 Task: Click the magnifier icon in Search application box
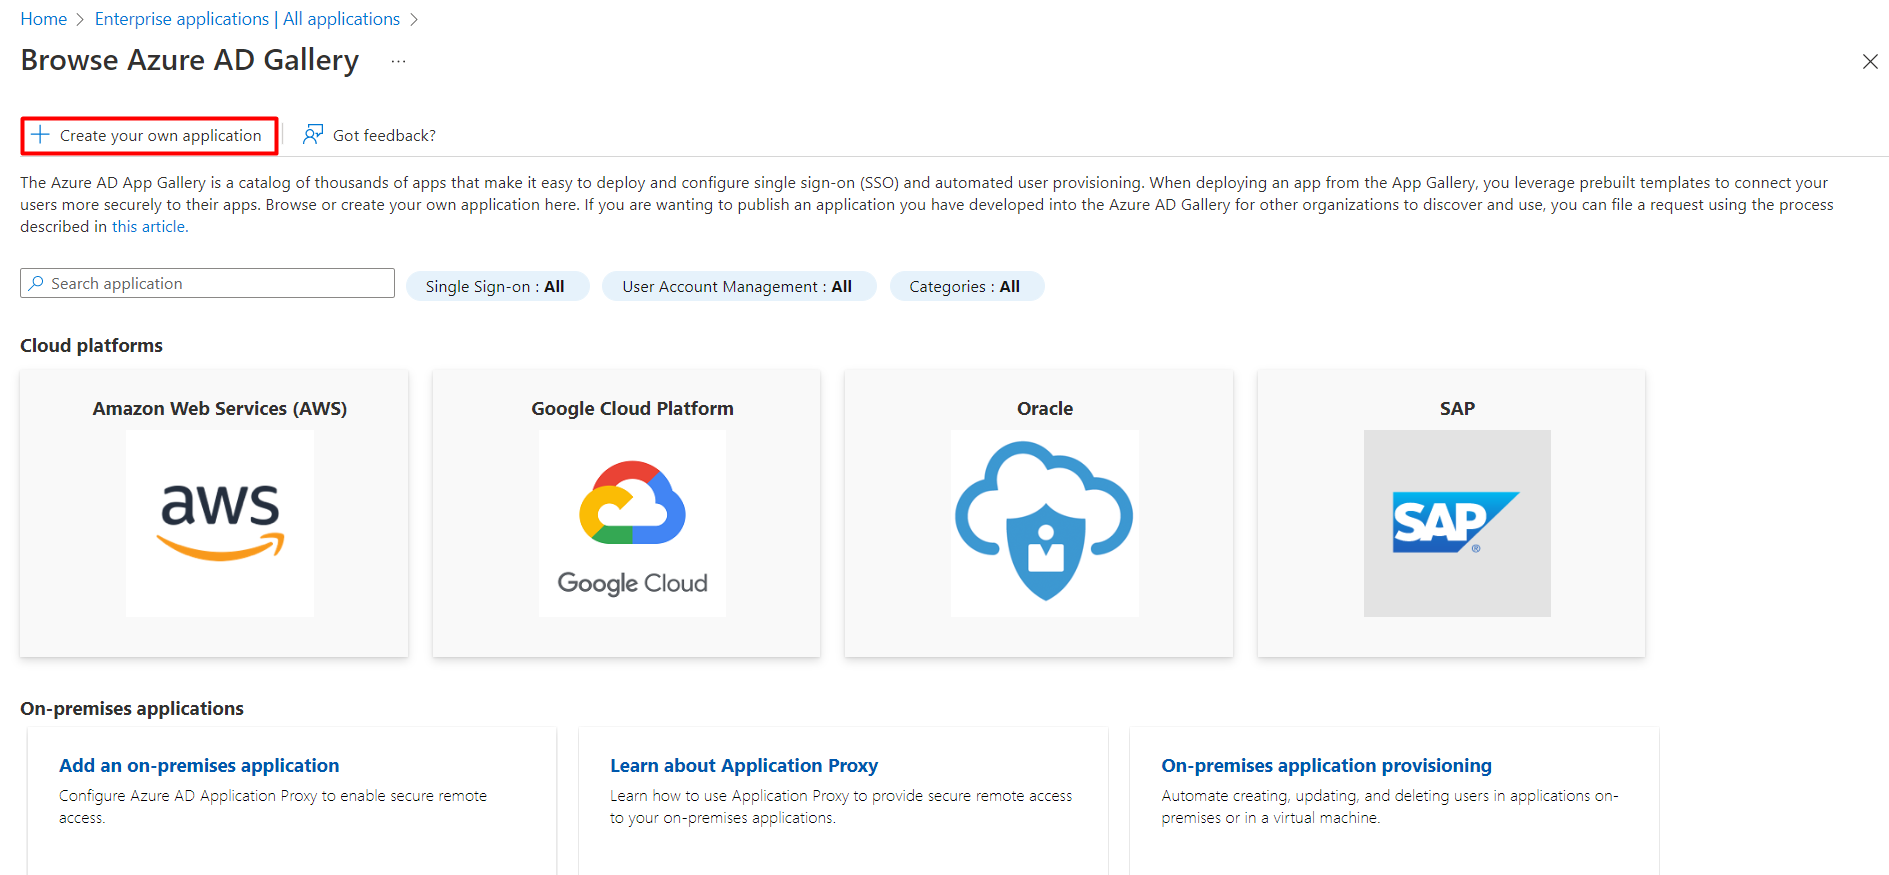pos(36,283)
